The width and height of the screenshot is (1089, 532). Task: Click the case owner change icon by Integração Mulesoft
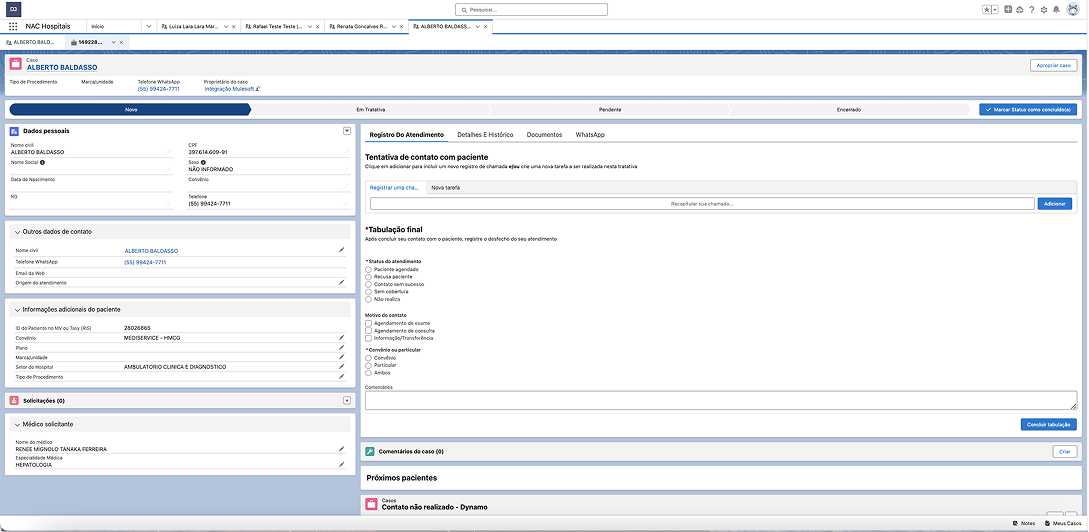pos(258,89)
